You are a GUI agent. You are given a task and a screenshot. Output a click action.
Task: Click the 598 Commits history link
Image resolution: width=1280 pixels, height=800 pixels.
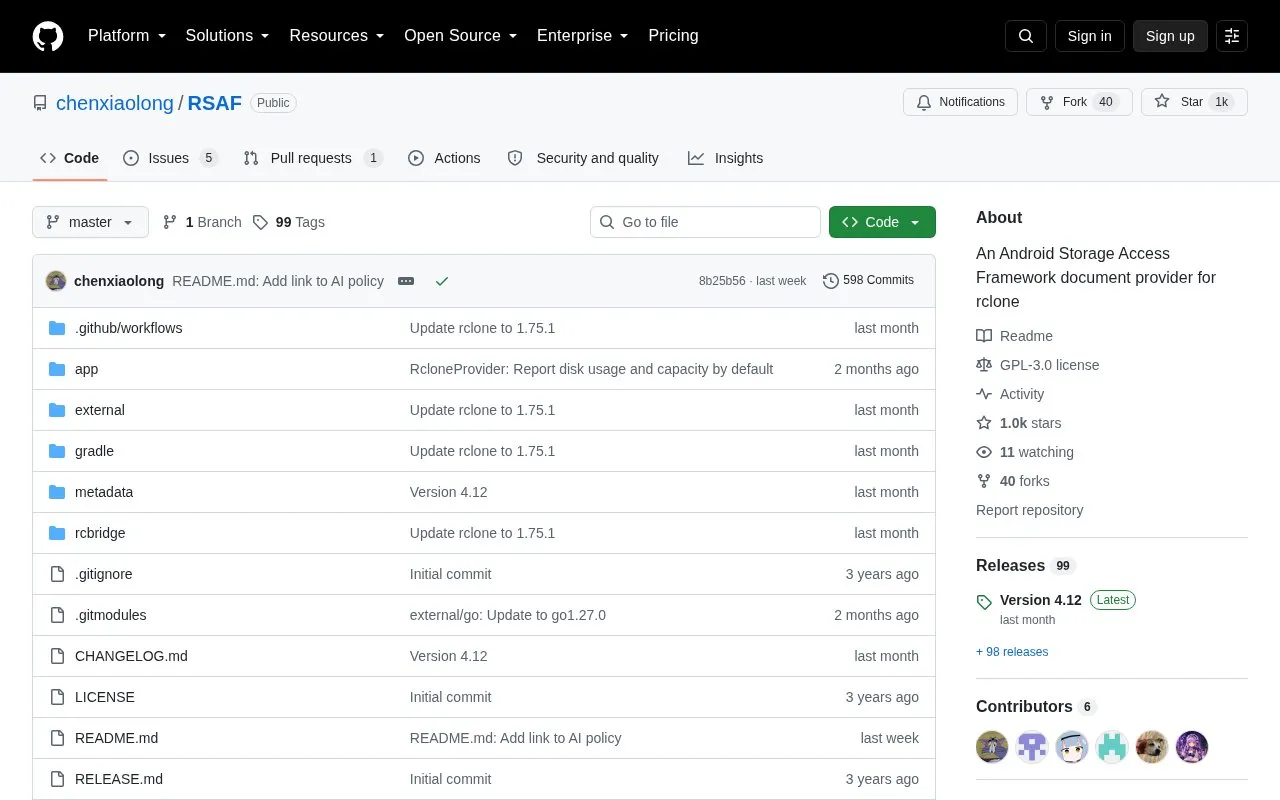[x=868, y=281]
